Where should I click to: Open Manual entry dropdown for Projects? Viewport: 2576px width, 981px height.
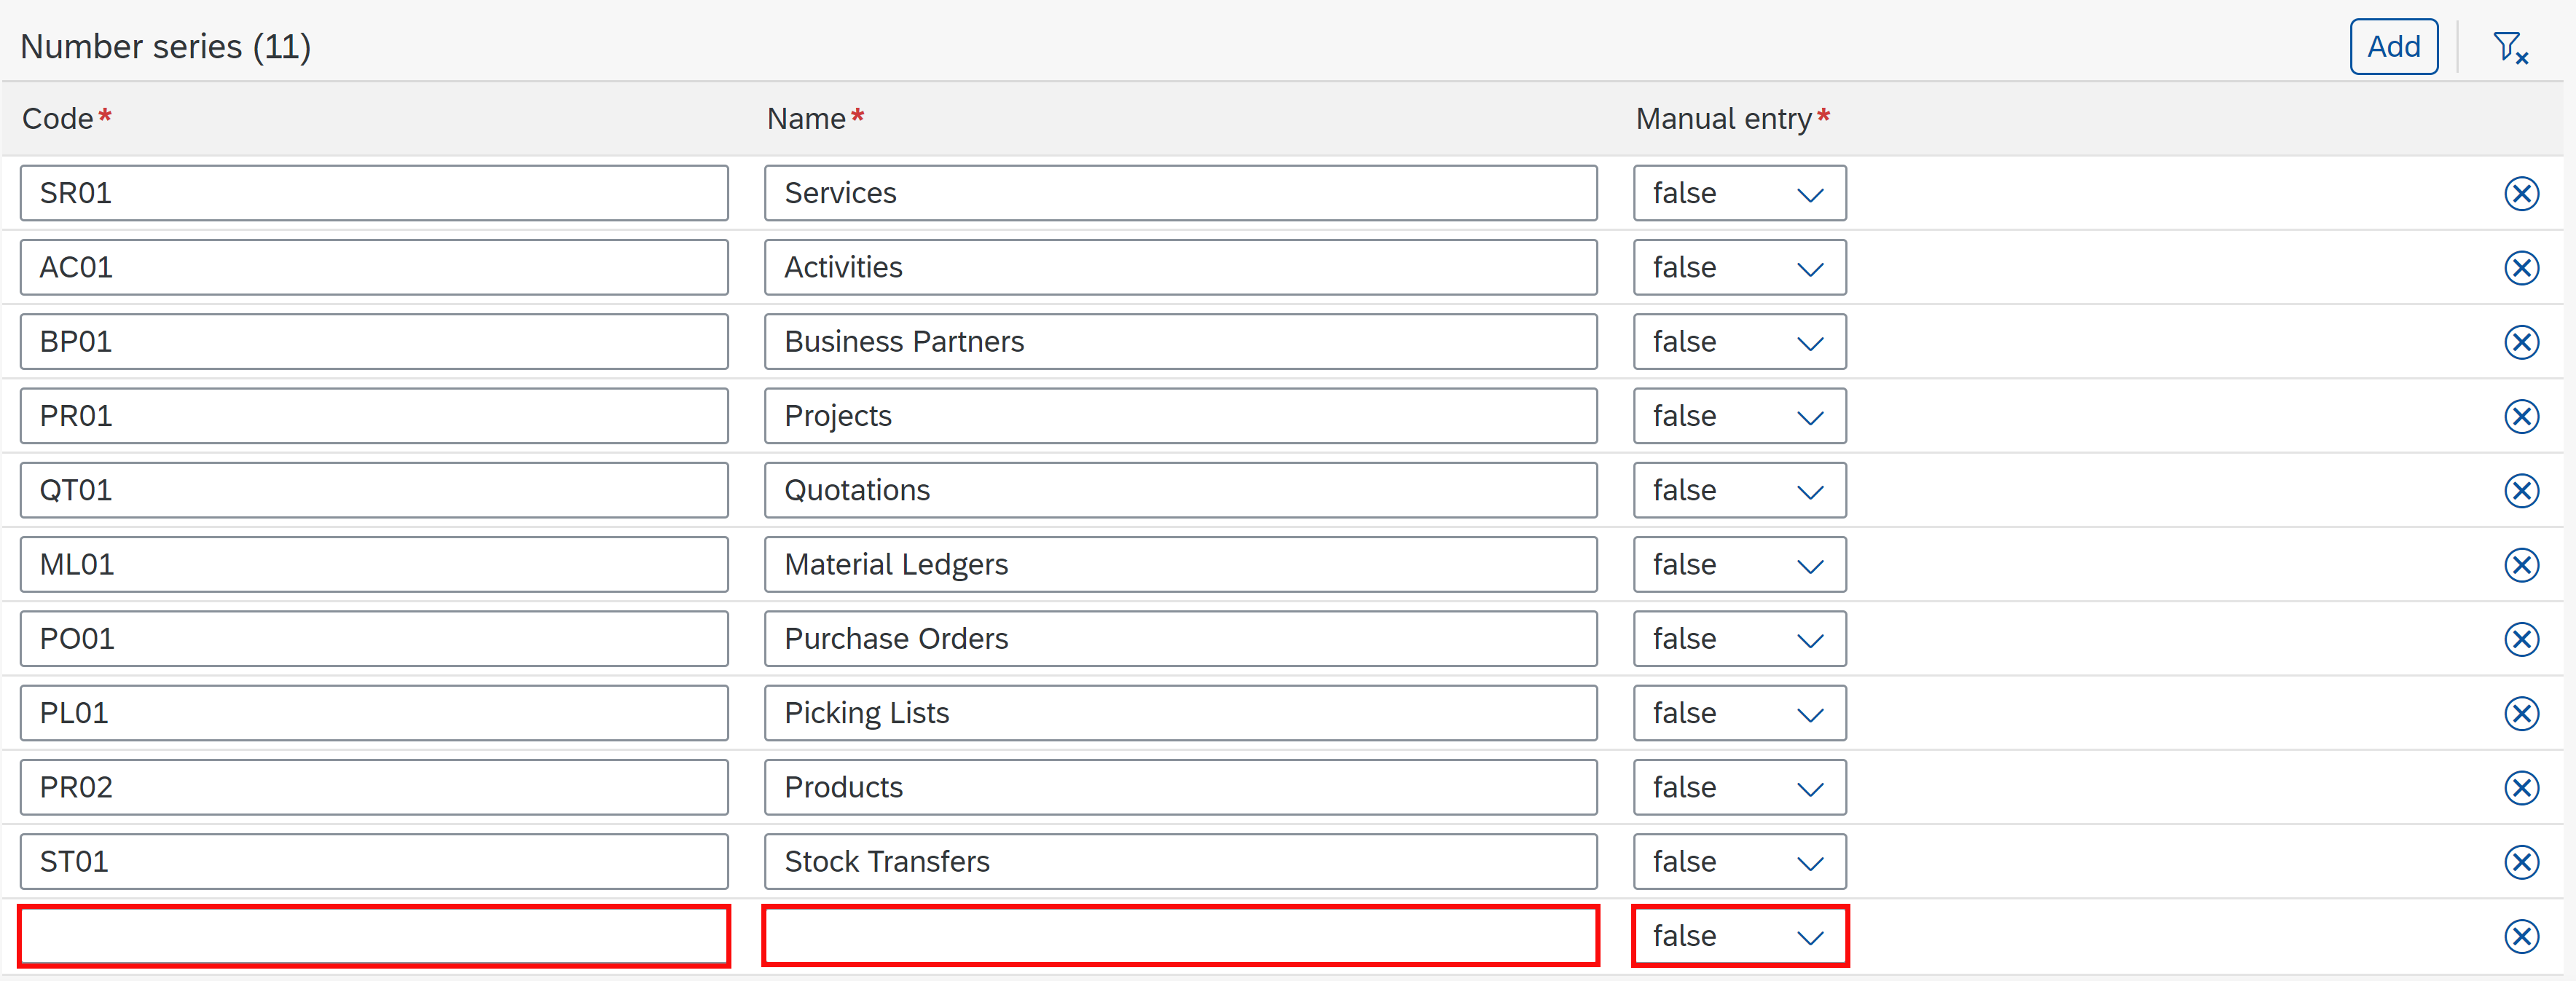(x=1739, y=416)
